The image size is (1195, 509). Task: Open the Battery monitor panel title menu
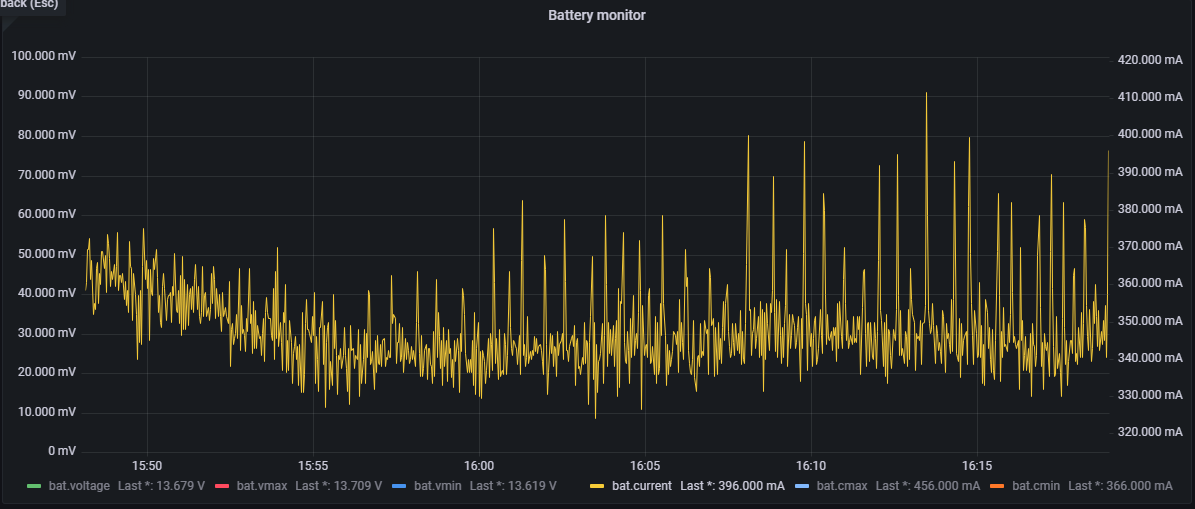[x=597, y=15]
